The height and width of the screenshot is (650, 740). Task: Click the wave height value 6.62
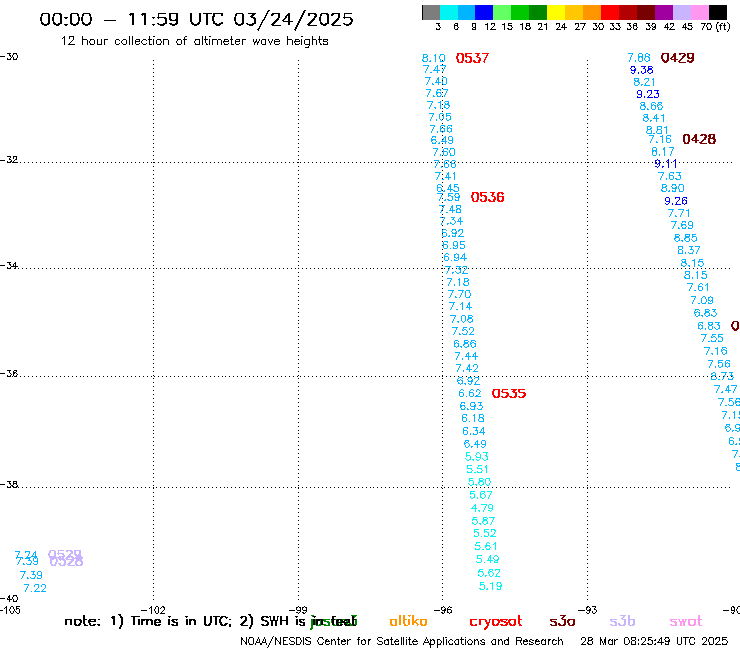pyautogui.click(x=470, y=393)
